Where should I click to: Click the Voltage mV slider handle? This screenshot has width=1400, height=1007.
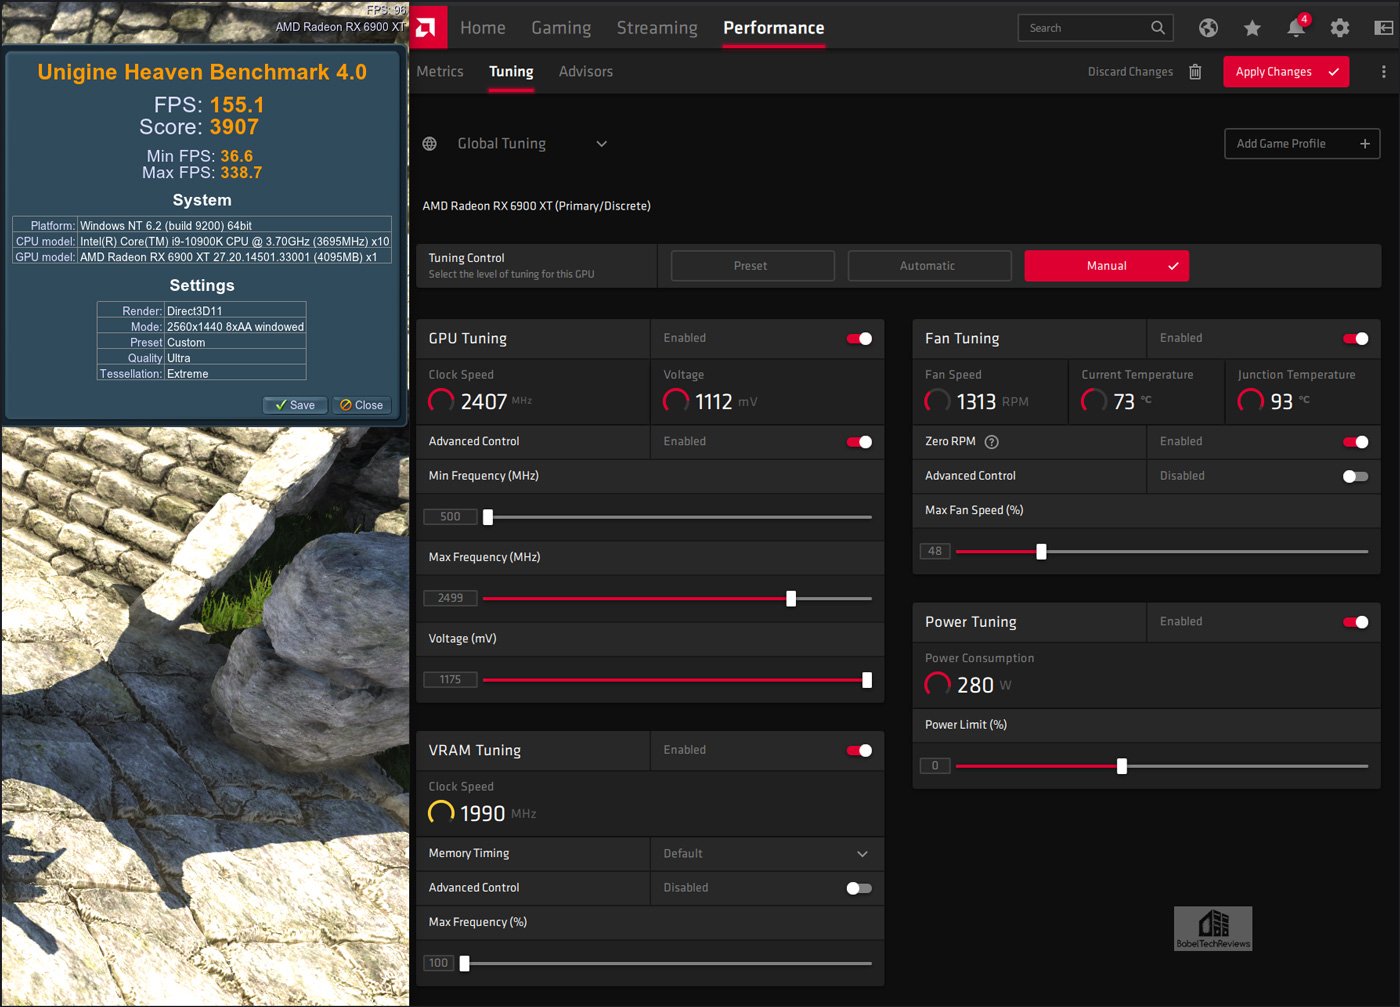coord(867,680)
